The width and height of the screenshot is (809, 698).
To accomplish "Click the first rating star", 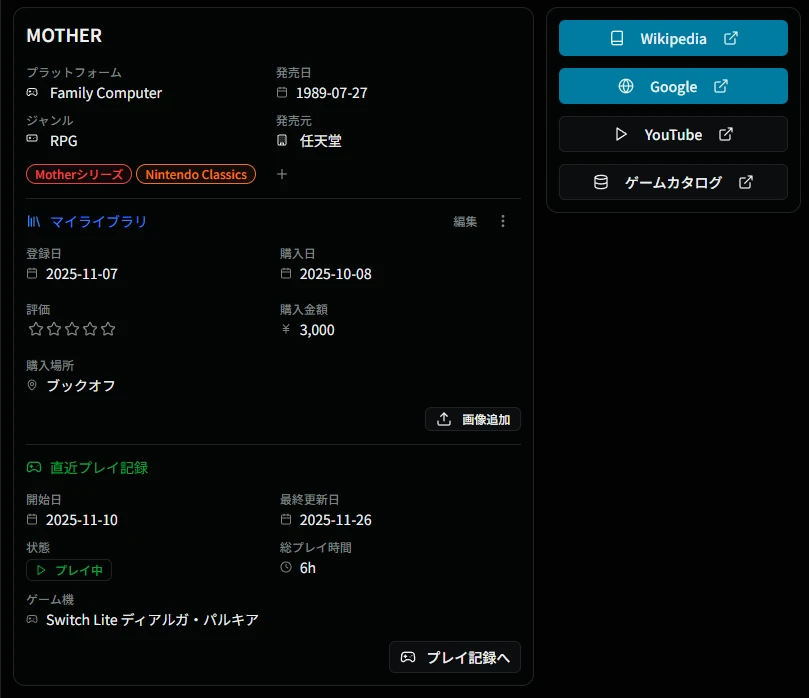I will coord(36,329).
